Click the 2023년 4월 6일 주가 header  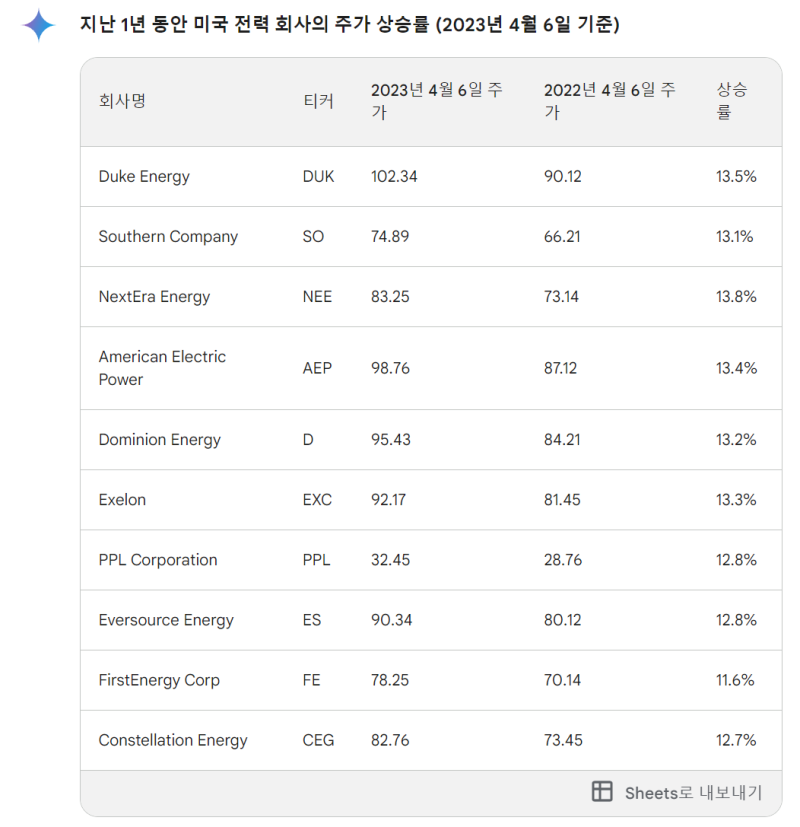pos(436,101)
